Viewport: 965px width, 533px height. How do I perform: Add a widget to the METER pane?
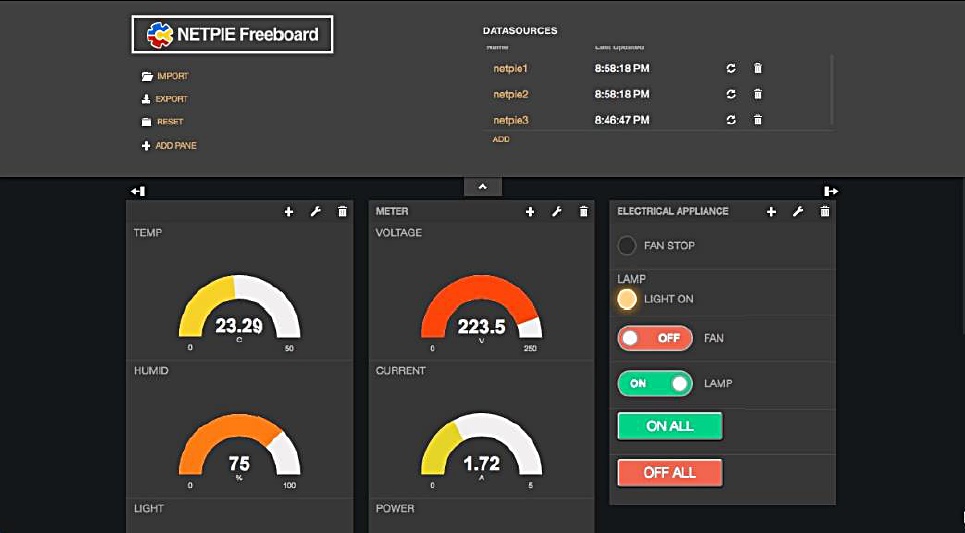point(530,212)
